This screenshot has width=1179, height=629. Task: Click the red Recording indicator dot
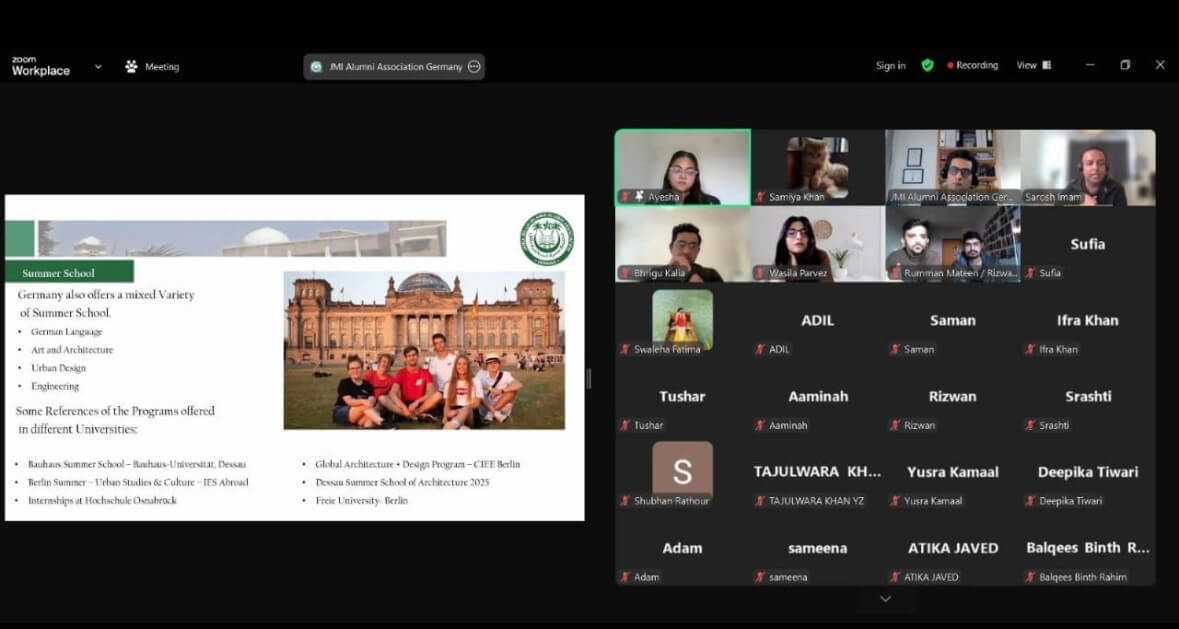950,66
